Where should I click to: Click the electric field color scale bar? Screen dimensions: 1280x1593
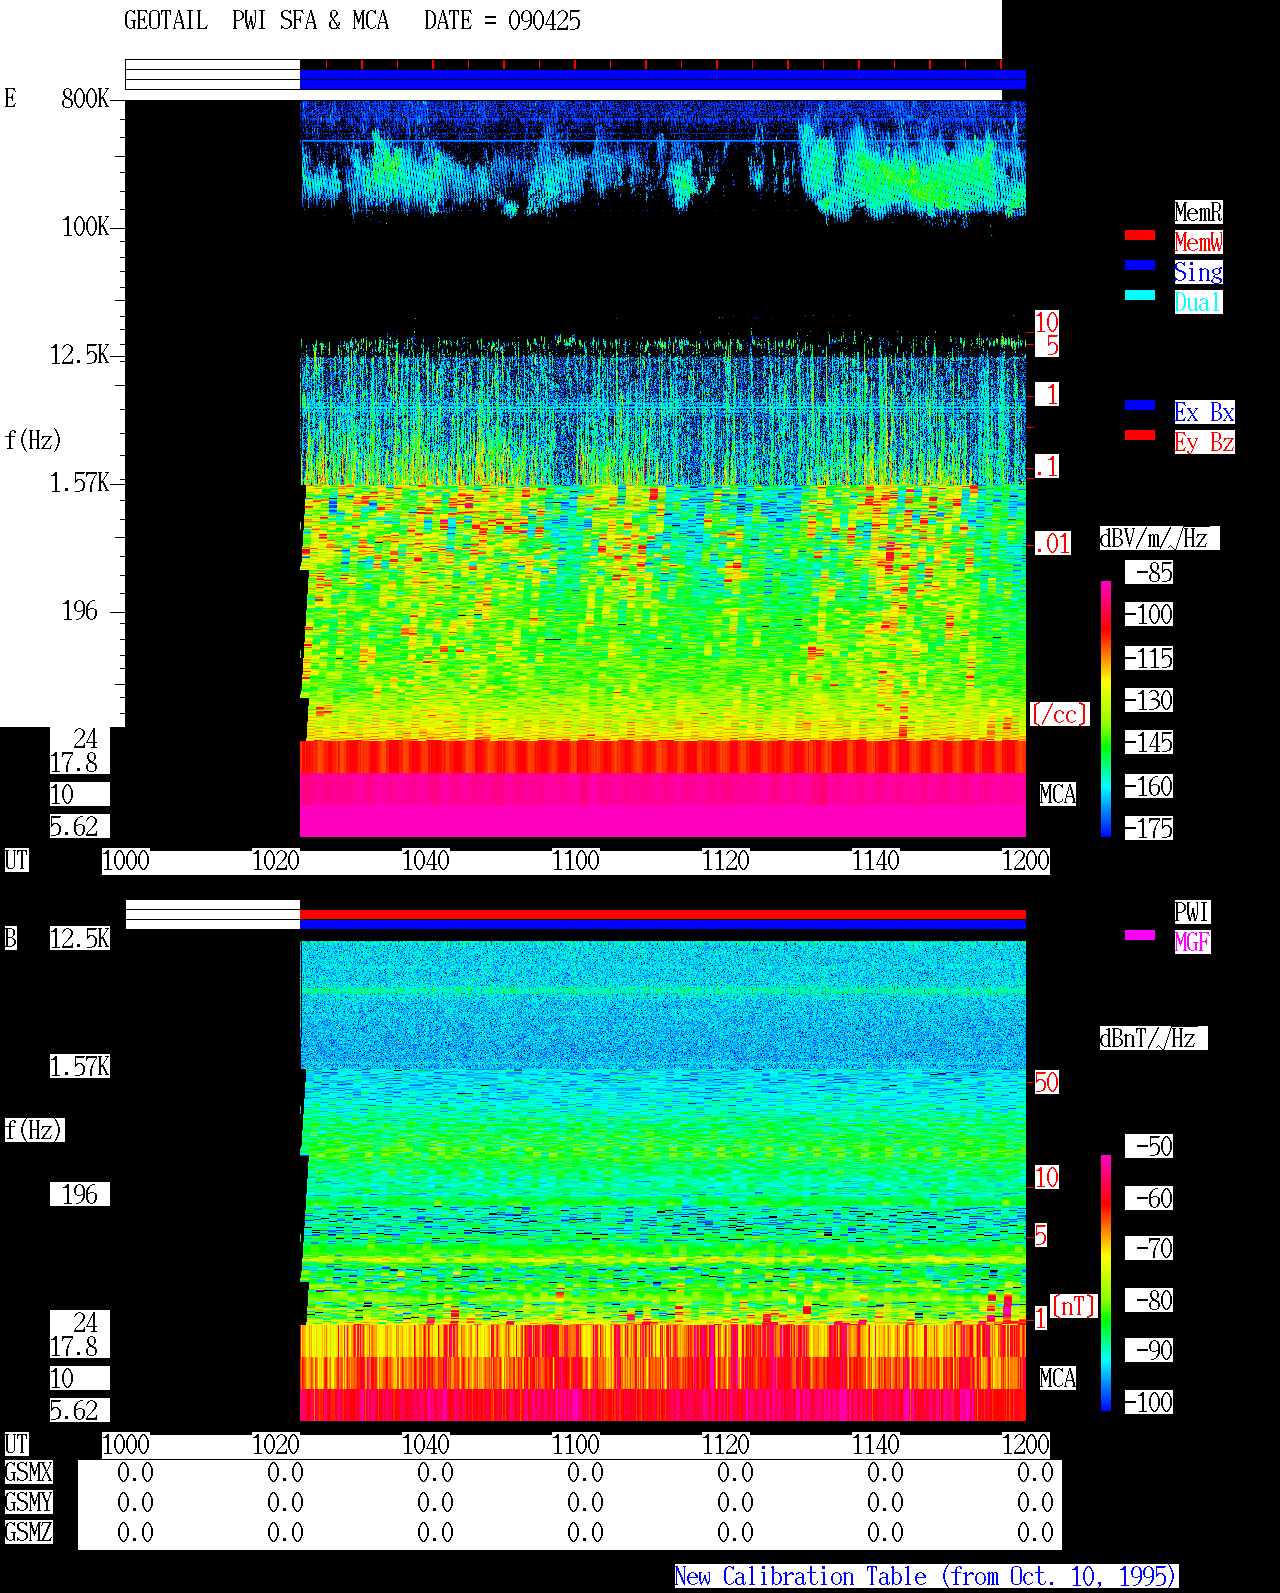click(1106, 708)
